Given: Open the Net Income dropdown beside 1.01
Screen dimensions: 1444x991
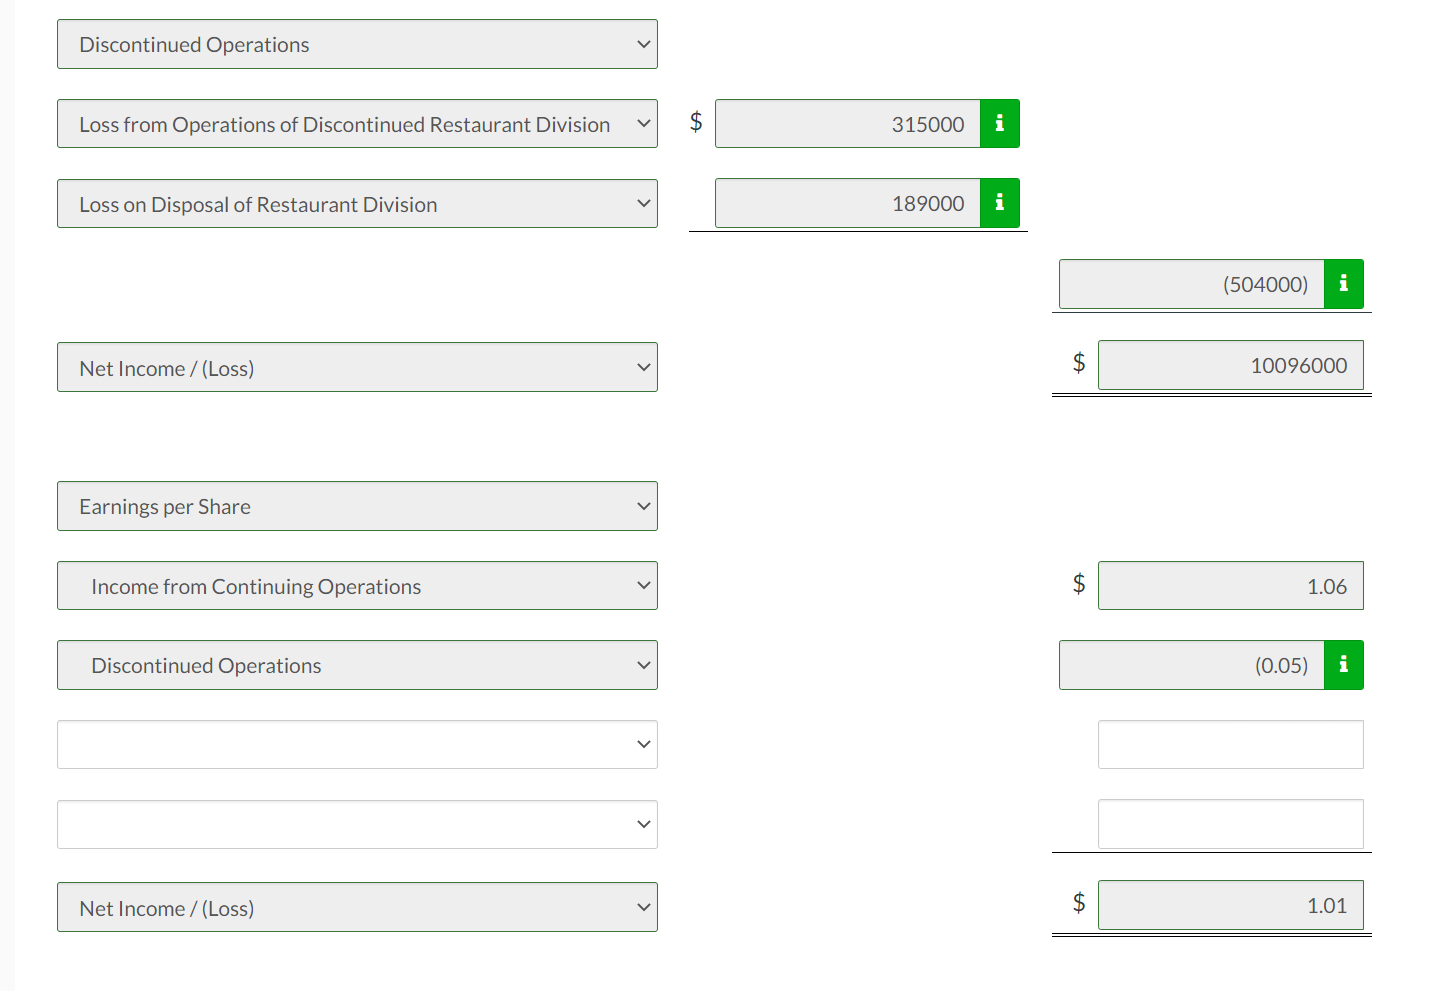Looking at the screenshot, I should pos(357,908).
